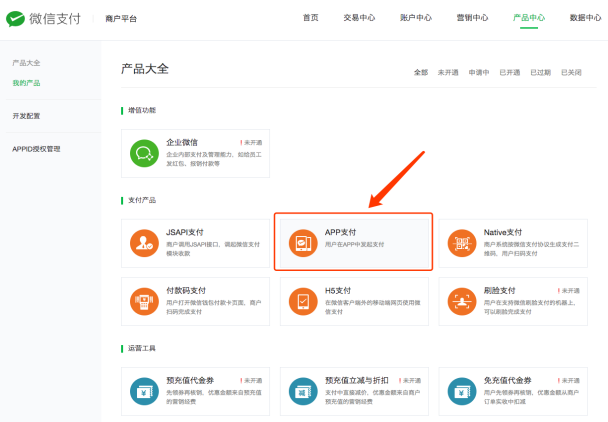Click 未开通 status tag on 企业微信 card
This screenshot has width=608, height=422.
[251, 143]
